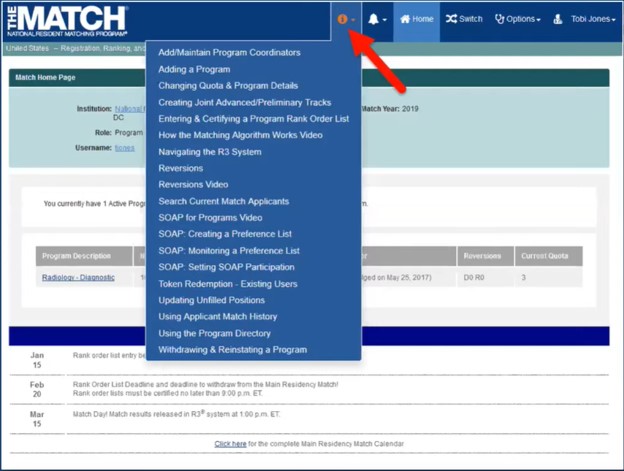Click the Switch role button
The height and width of the screenshot is (471, 624).
pyautogui.click(x=464, y=19)
